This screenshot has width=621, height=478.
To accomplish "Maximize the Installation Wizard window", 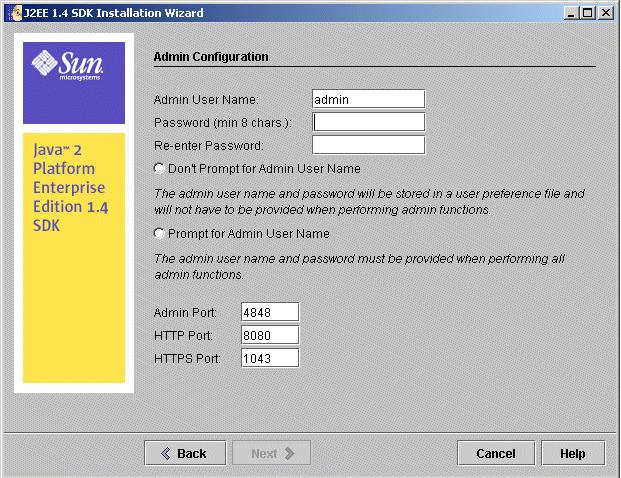I will 588,13.
